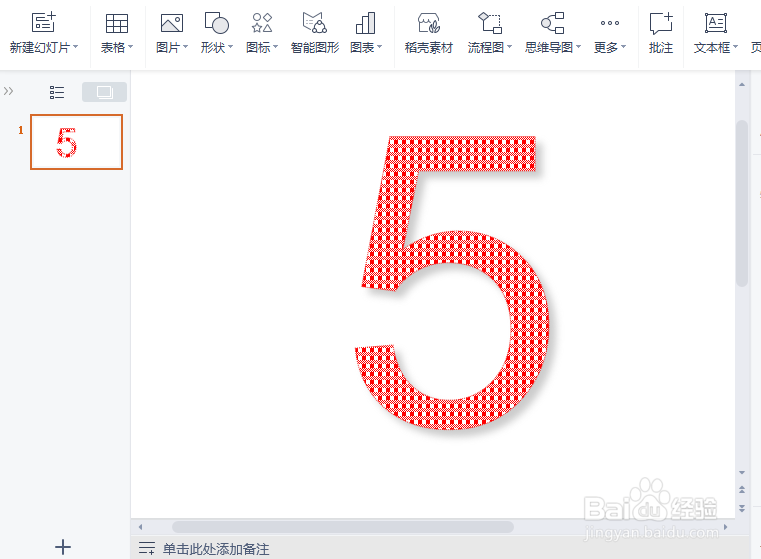Switch to outline view in slide panel

pyautogui.click(x=57, y=92)
